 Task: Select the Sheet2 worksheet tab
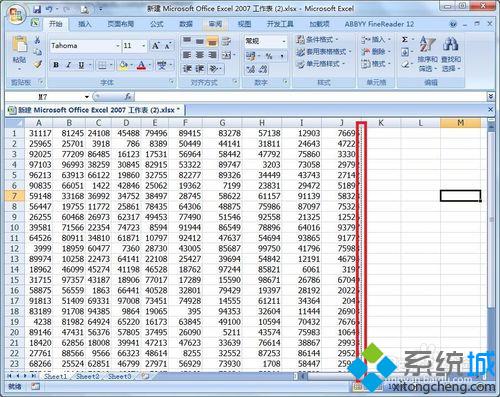point(87,376)
